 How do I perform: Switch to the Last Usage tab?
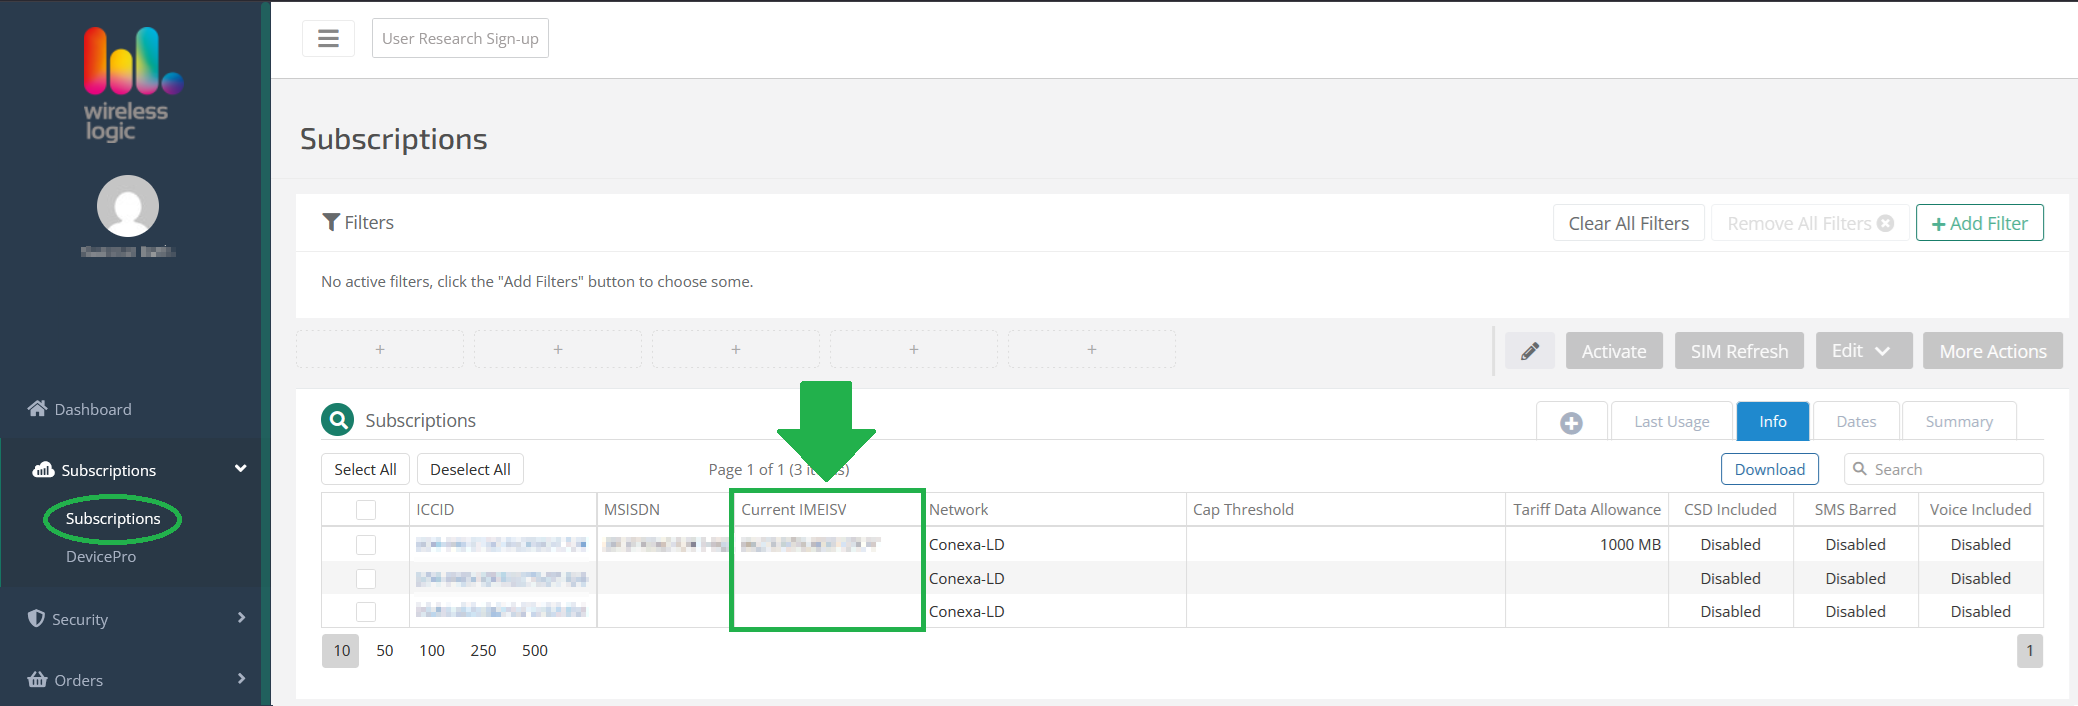point(1671,422)
